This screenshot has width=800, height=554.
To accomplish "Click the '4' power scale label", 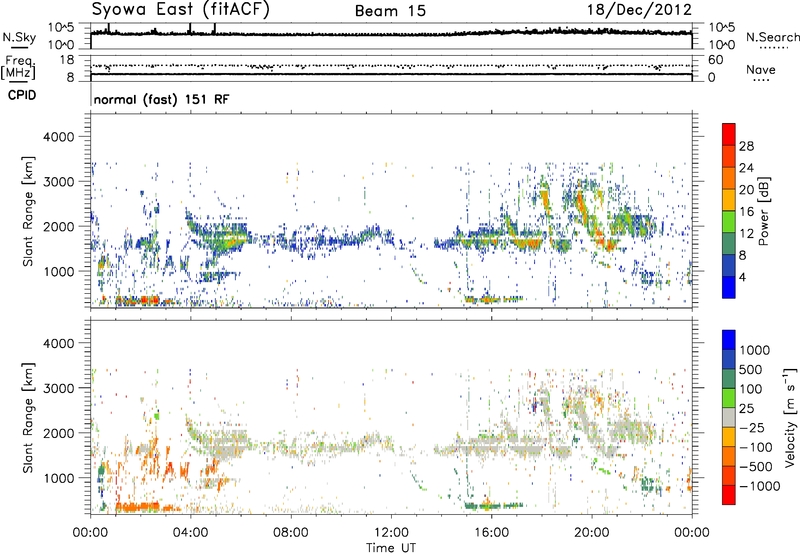I will (743, 277).
